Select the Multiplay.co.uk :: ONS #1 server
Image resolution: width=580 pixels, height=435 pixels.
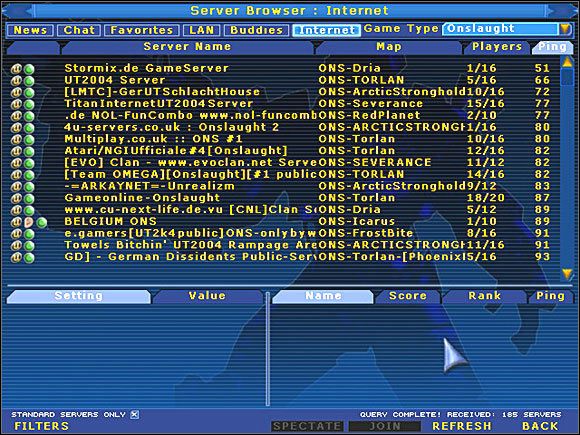coord(154,139)
